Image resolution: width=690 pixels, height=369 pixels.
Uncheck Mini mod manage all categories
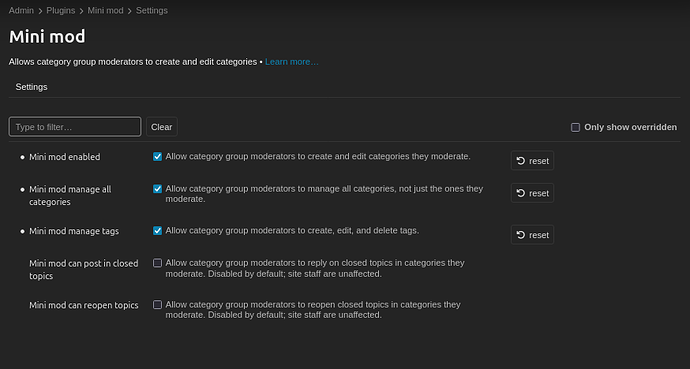[x=157, y=189]
